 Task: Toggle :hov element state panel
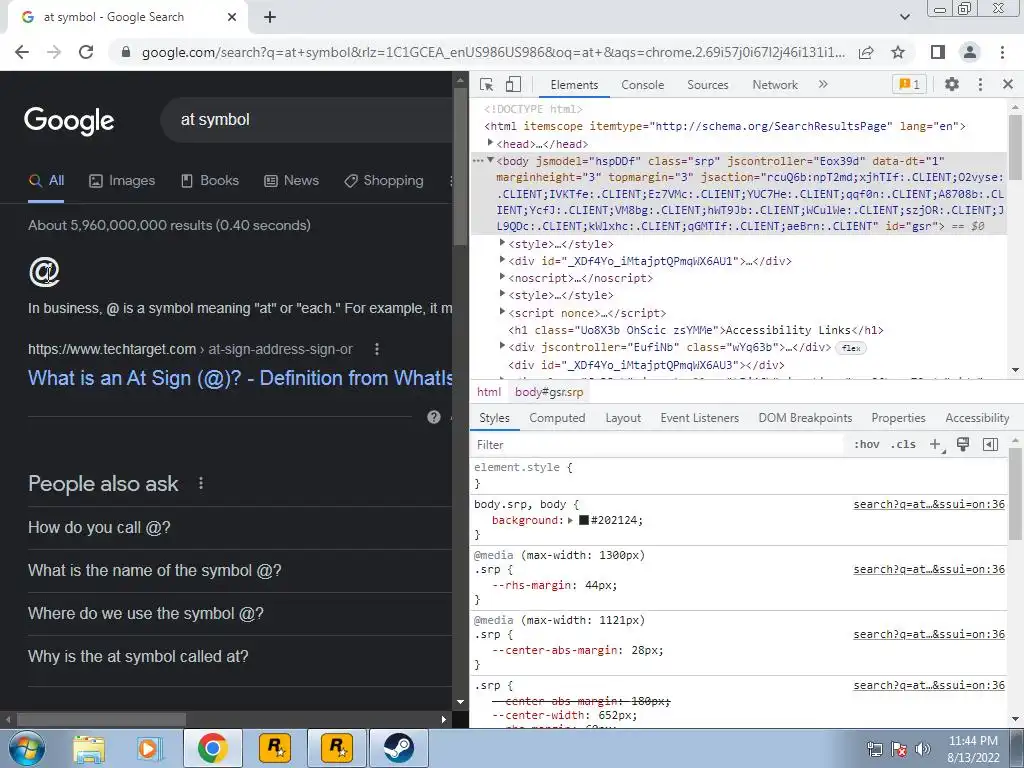point(866,445)
